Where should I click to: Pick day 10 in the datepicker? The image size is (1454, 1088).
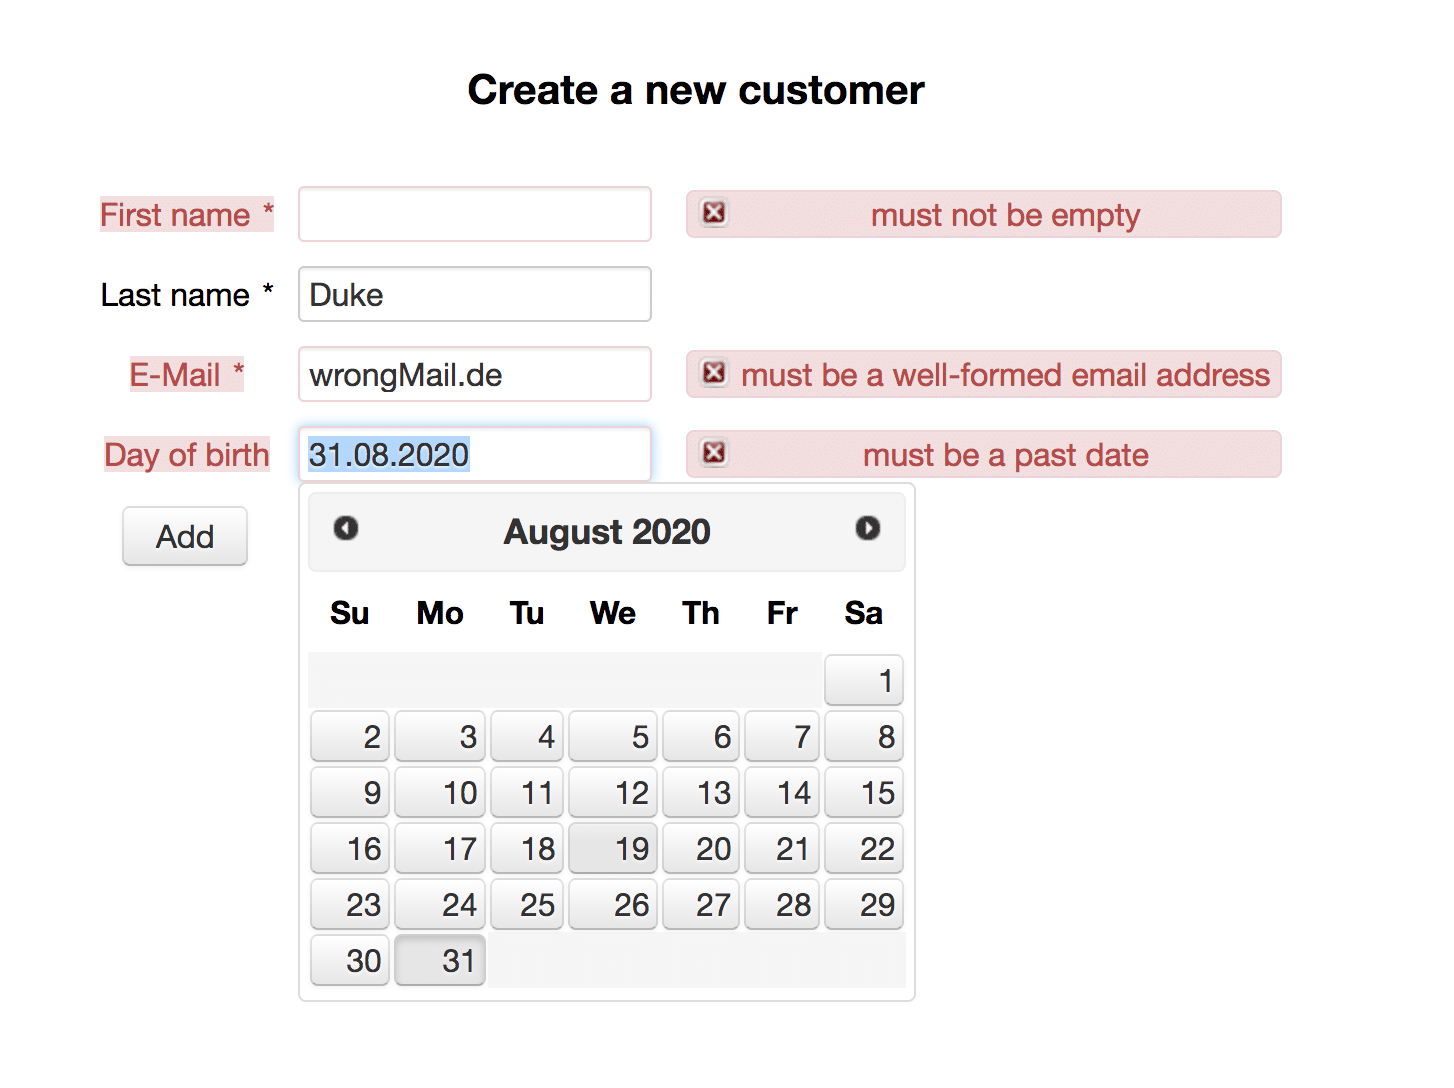440,793
